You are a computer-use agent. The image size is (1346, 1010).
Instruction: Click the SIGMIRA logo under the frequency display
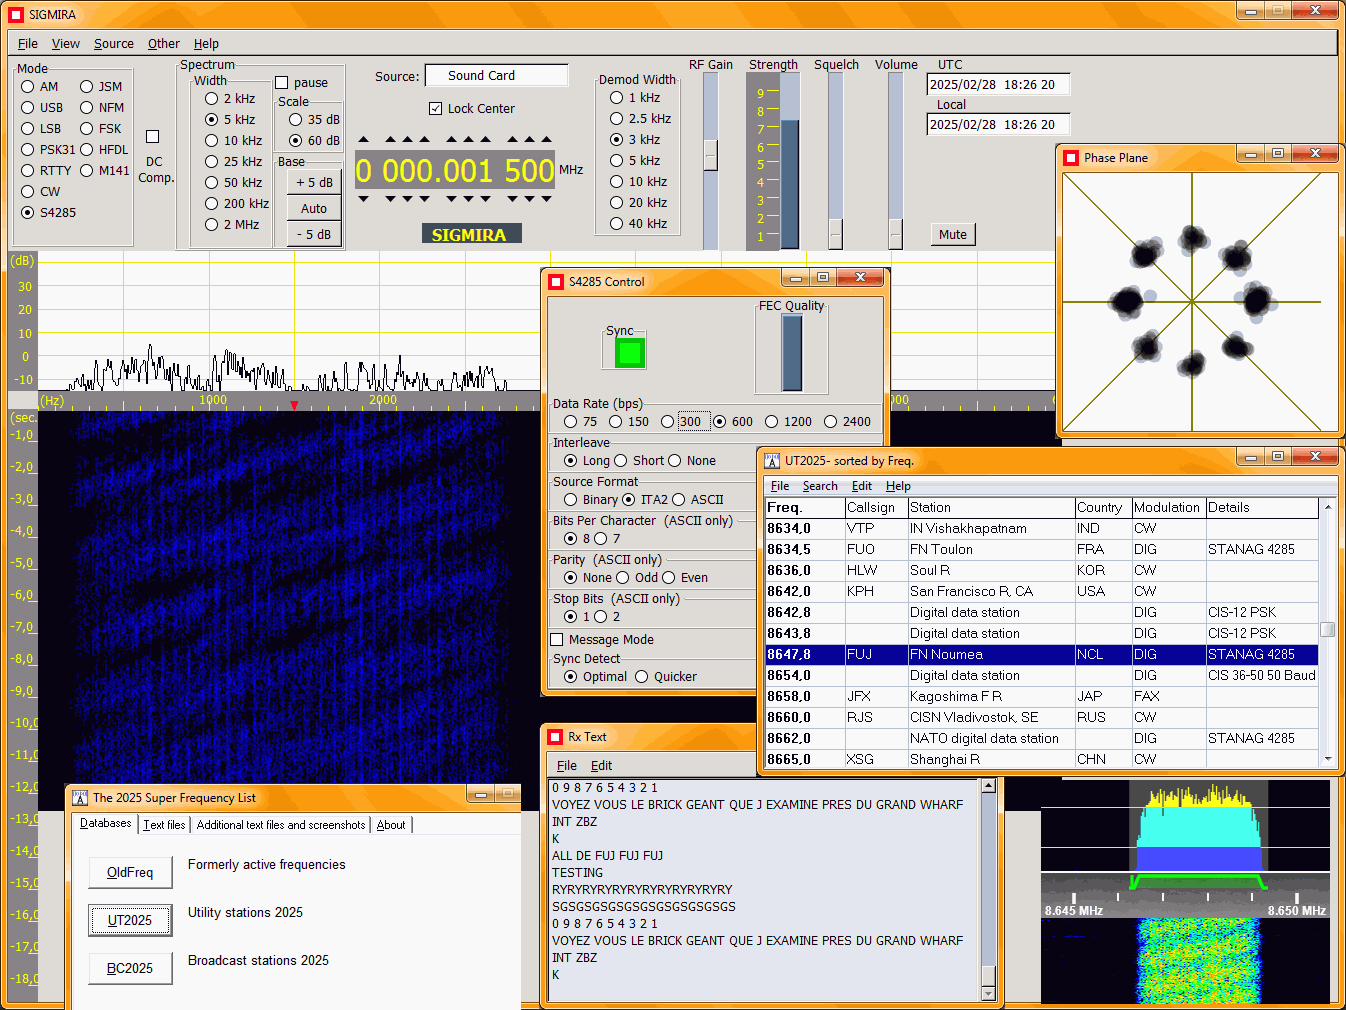pos(470,235)
